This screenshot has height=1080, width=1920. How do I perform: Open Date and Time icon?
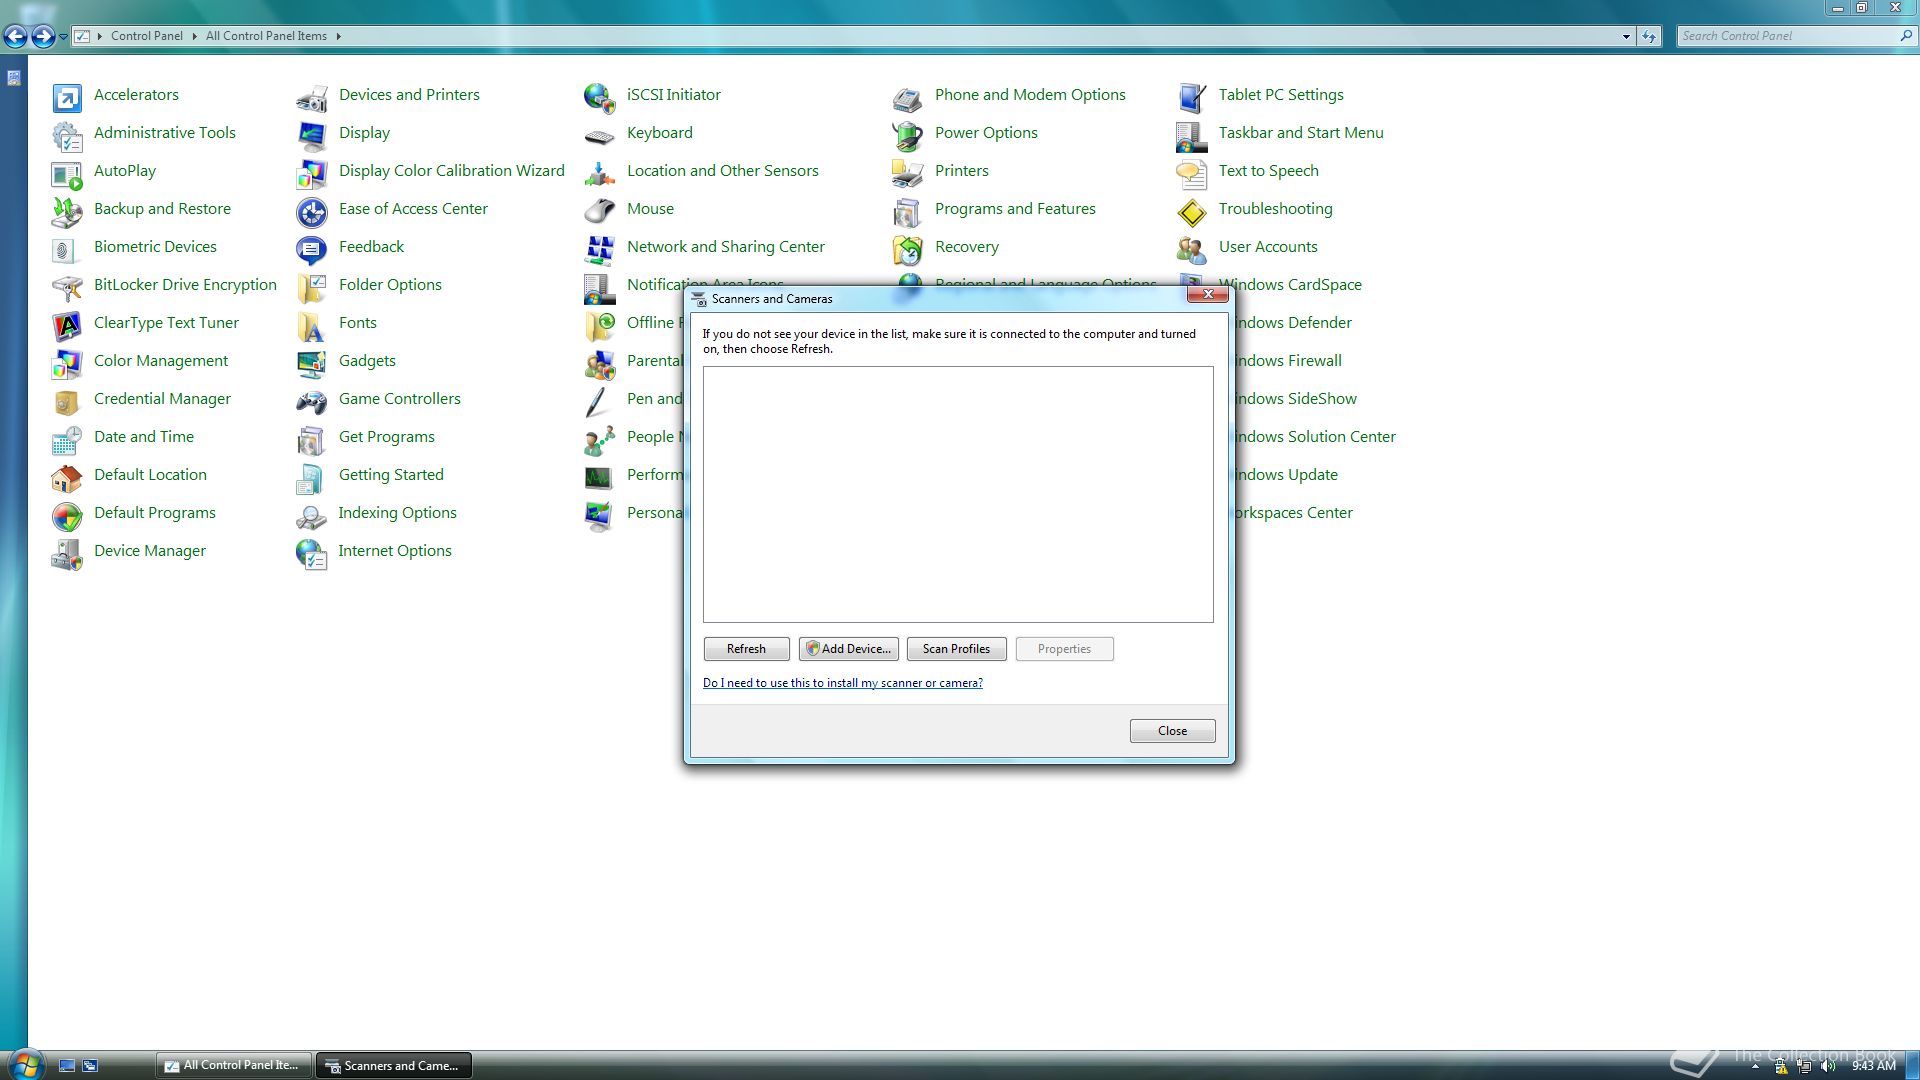click(x=67, y=439)
